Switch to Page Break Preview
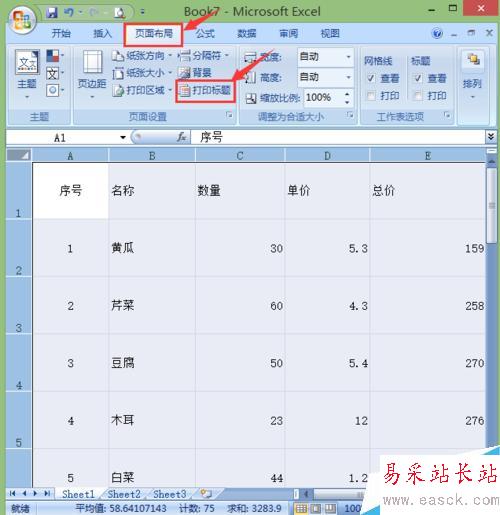This screenshot has height=515, width=500. point(330,508)
